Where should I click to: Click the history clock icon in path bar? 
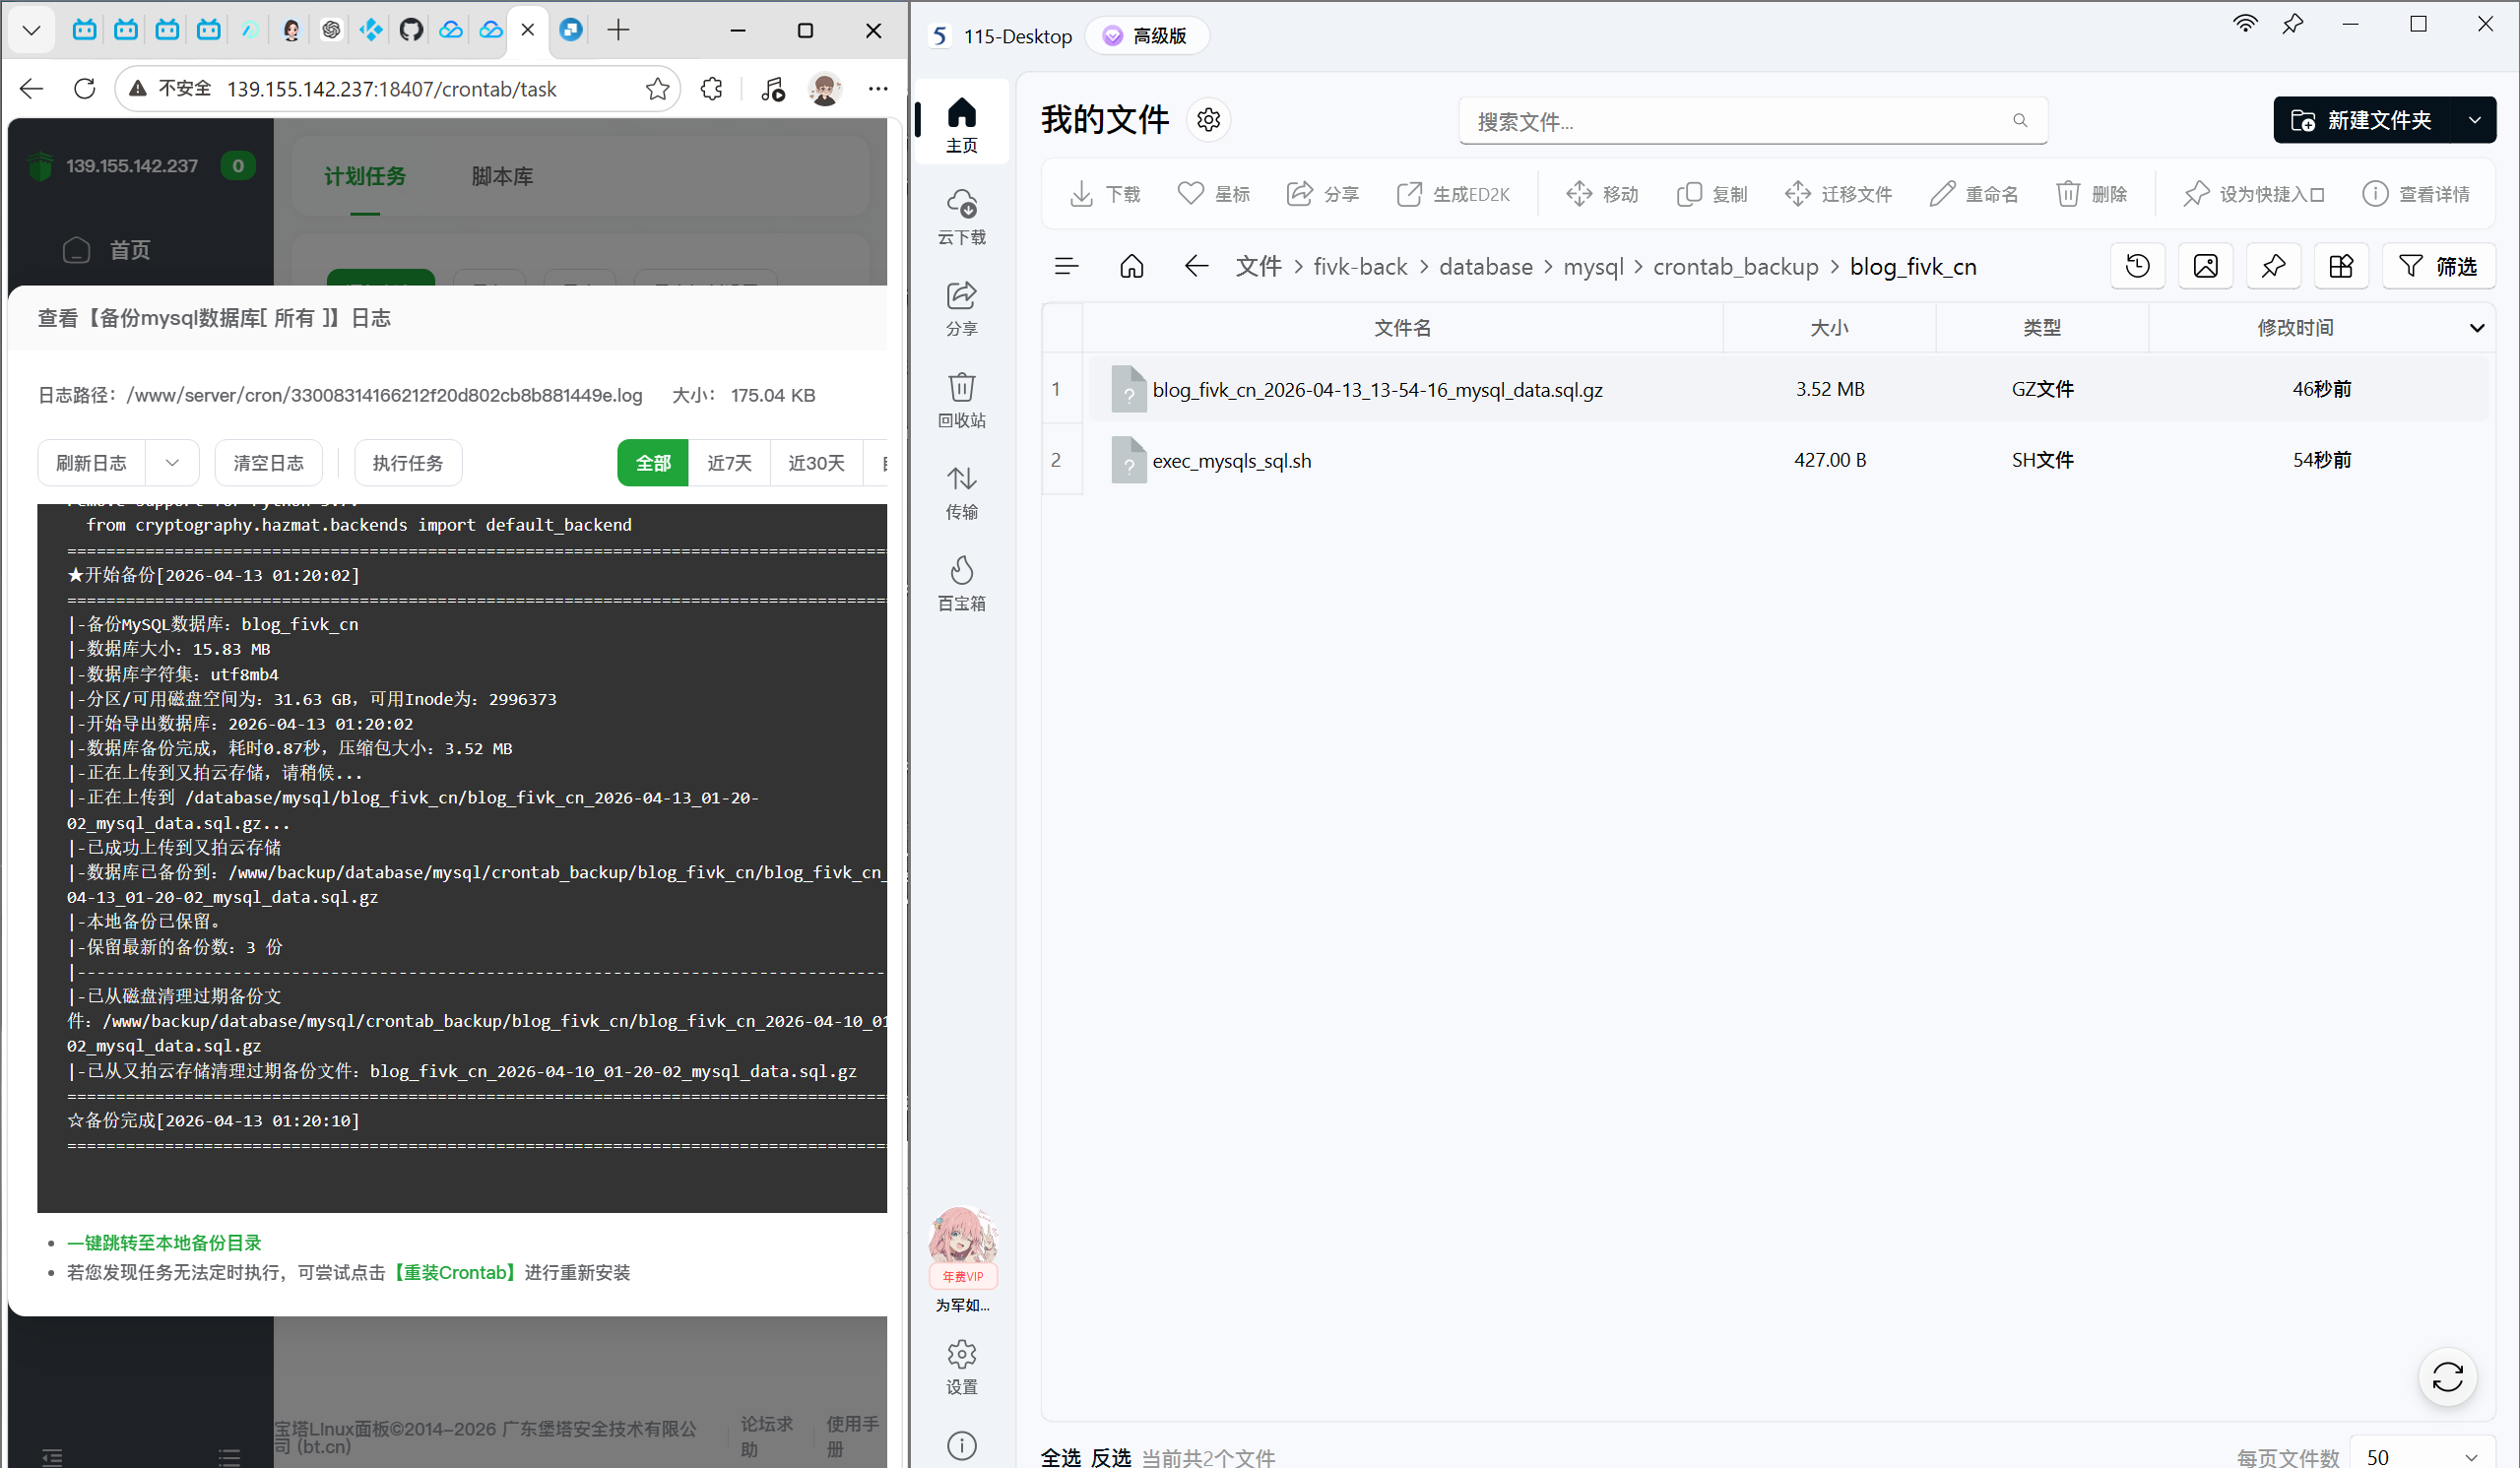pyautogui.click(x=2137, y=266)
